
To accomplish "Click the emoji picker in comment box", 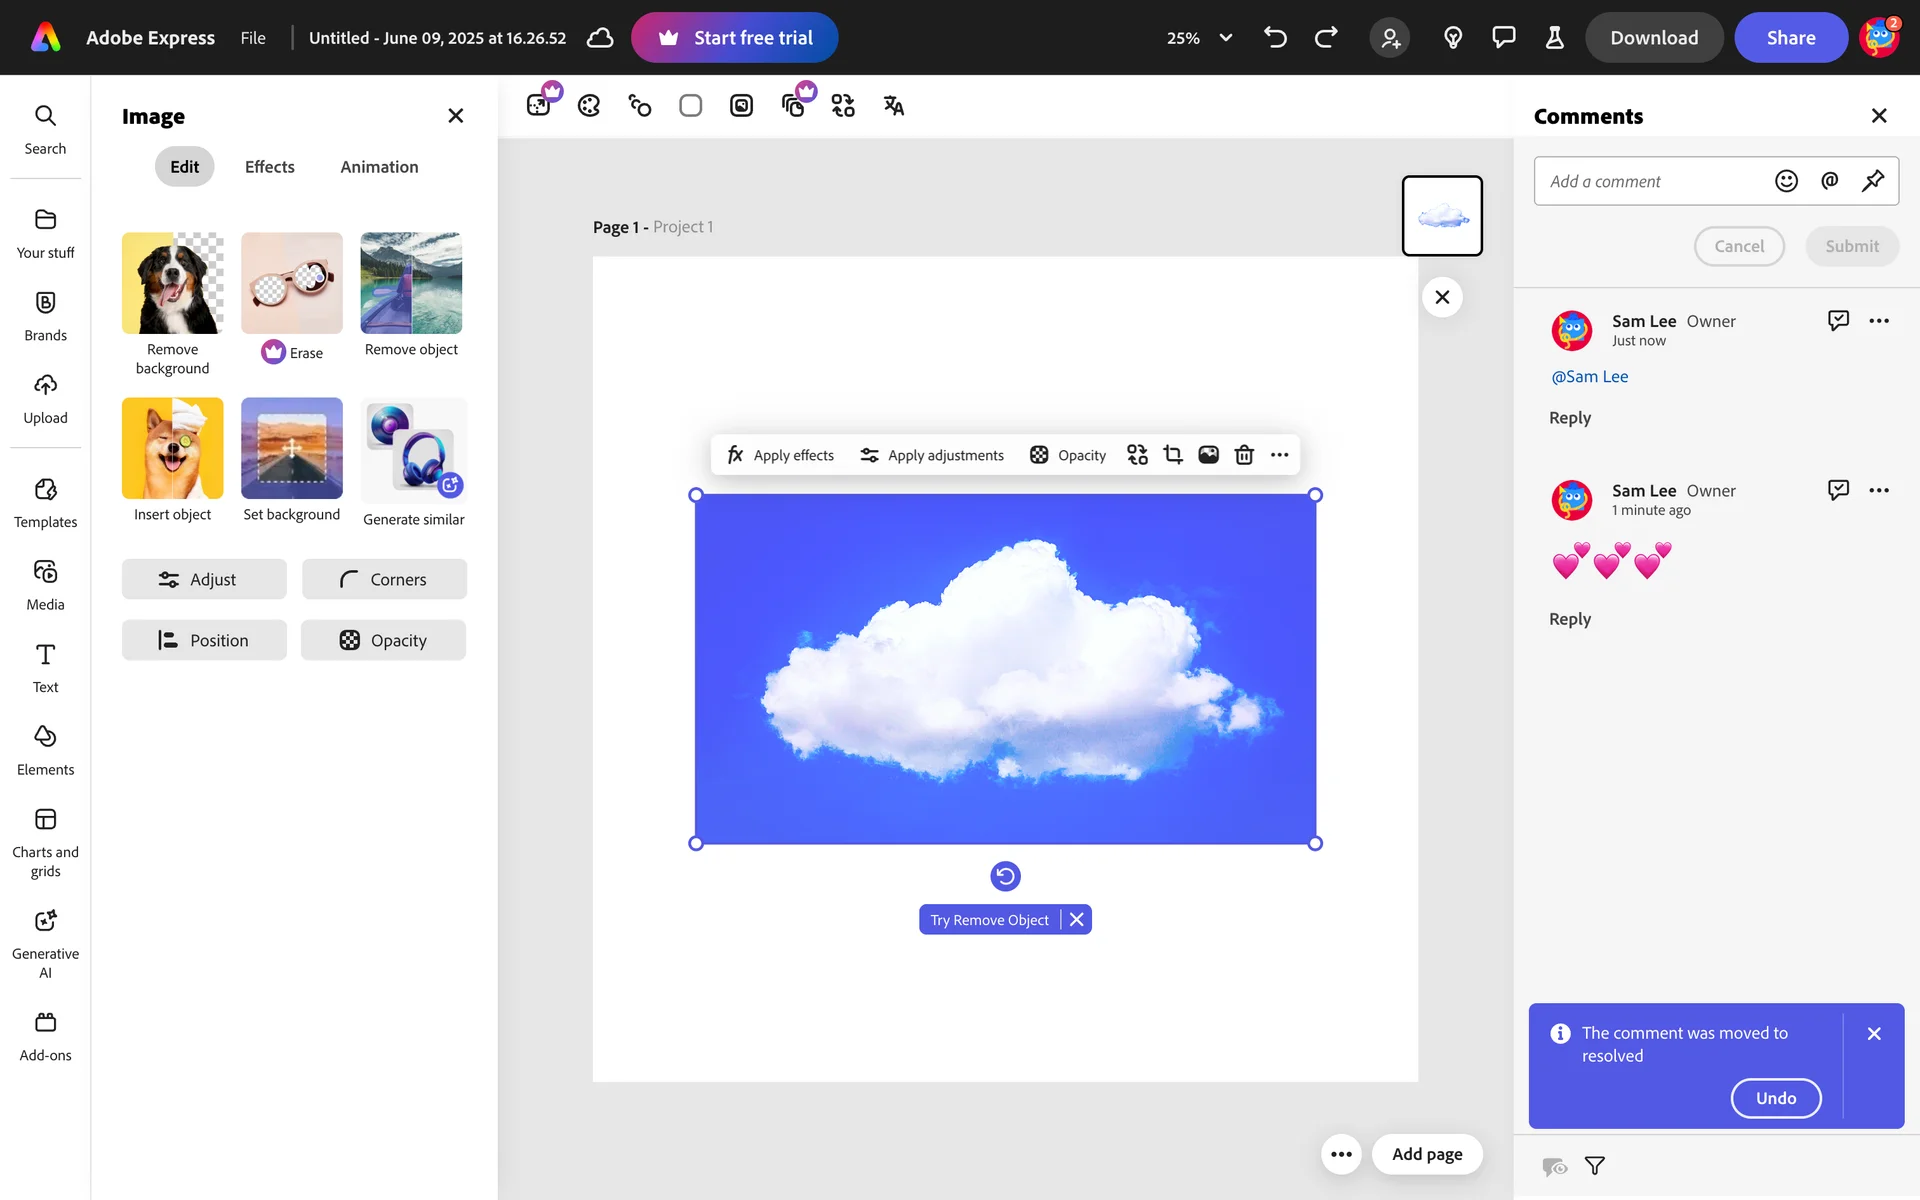I will click(1786, 181).
